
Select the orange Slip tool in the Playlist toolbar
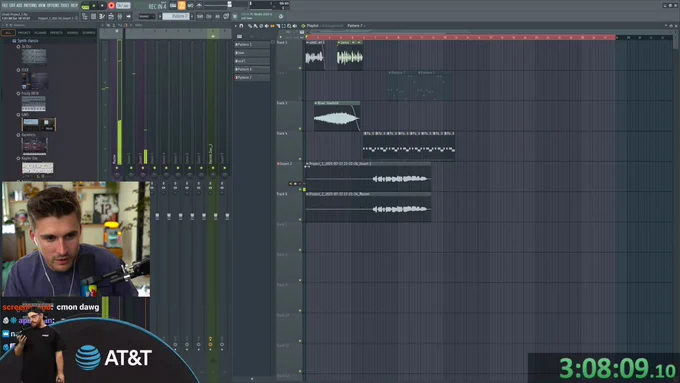pyautogui.click(x=272, y=26)
